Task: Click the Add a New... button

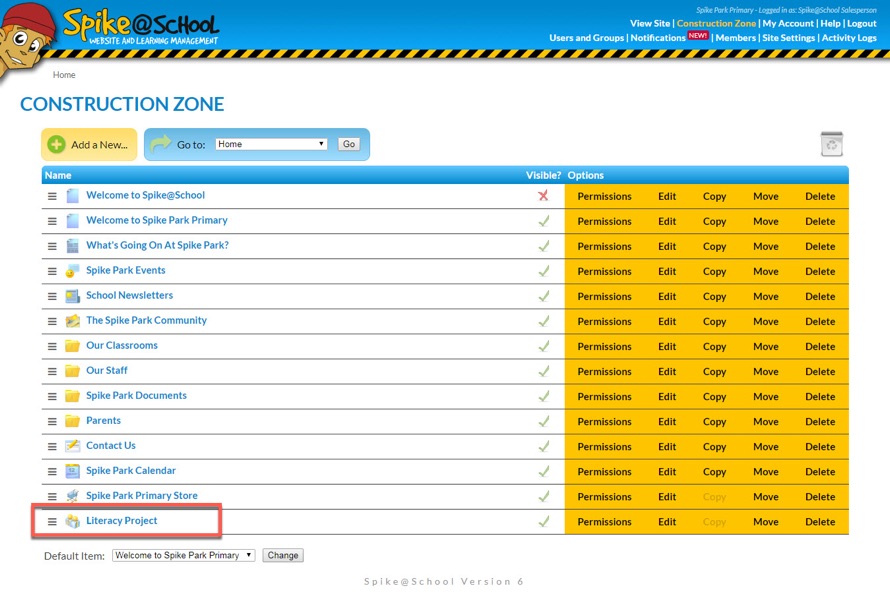Action: point(89,144)
